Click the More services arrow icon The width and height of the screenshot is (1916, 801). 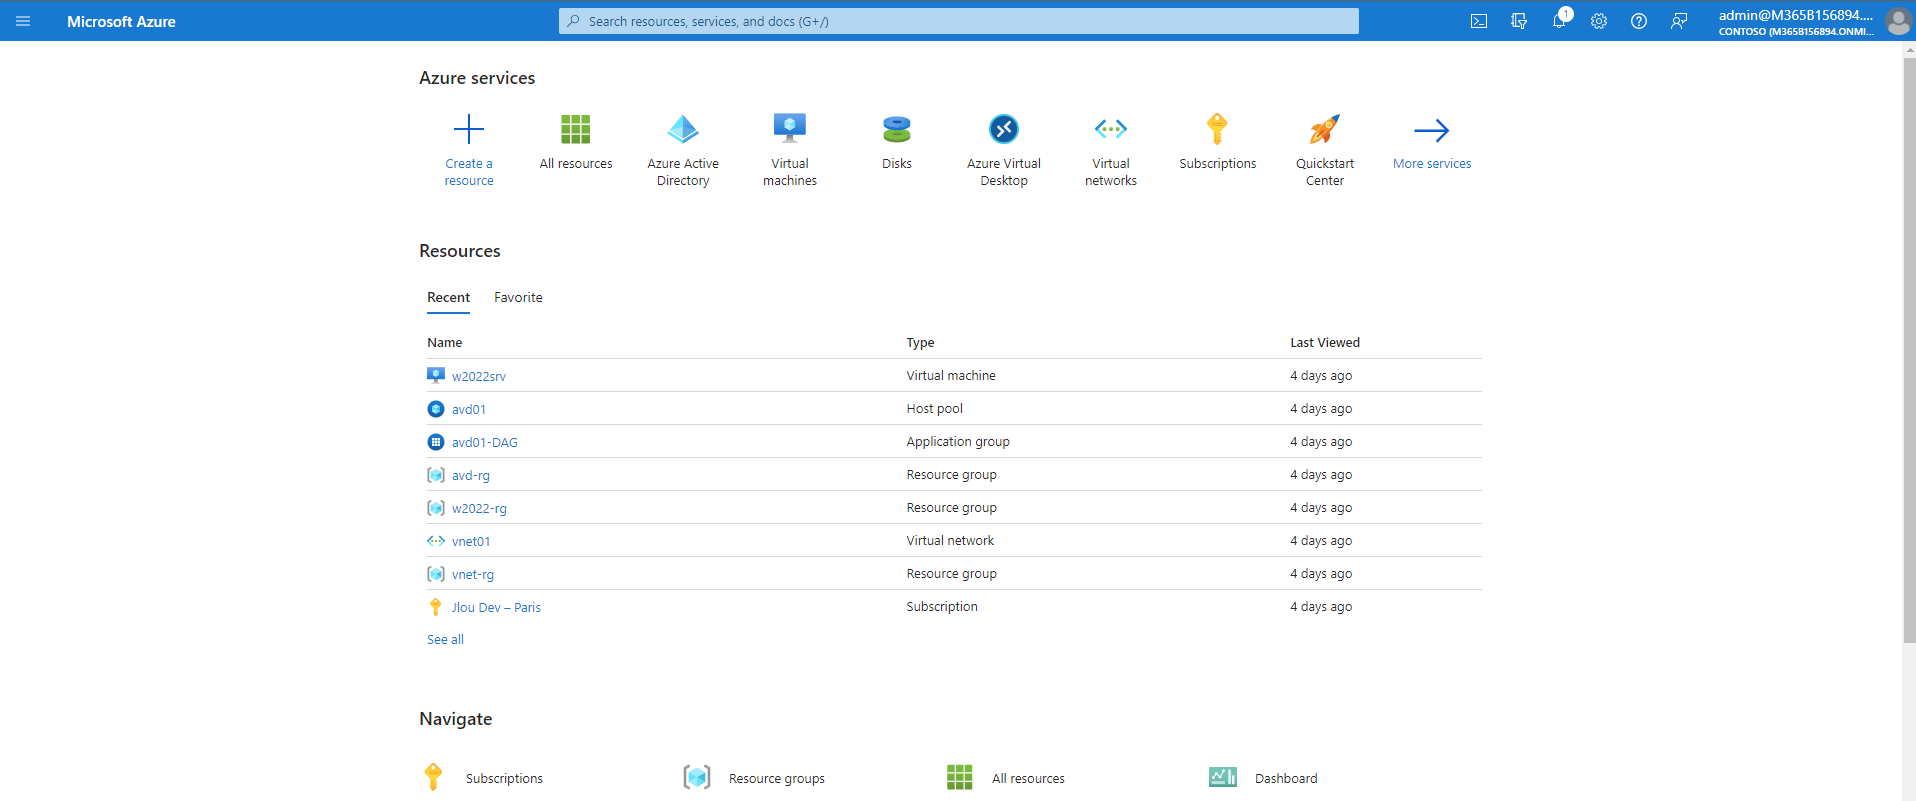tap(1432, 130)
